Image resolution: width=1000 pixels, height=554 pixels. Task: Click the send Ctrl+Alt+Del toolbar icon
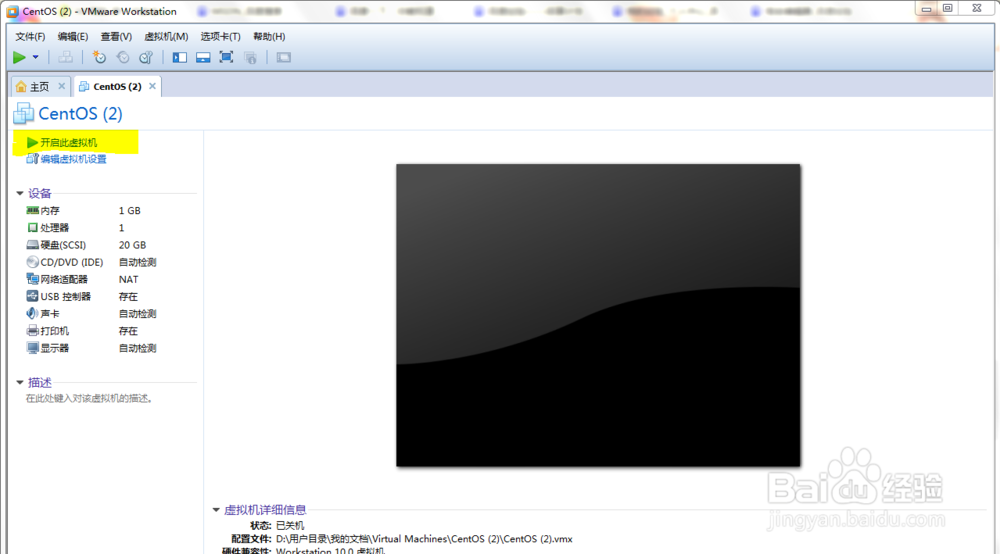(65, 57)
